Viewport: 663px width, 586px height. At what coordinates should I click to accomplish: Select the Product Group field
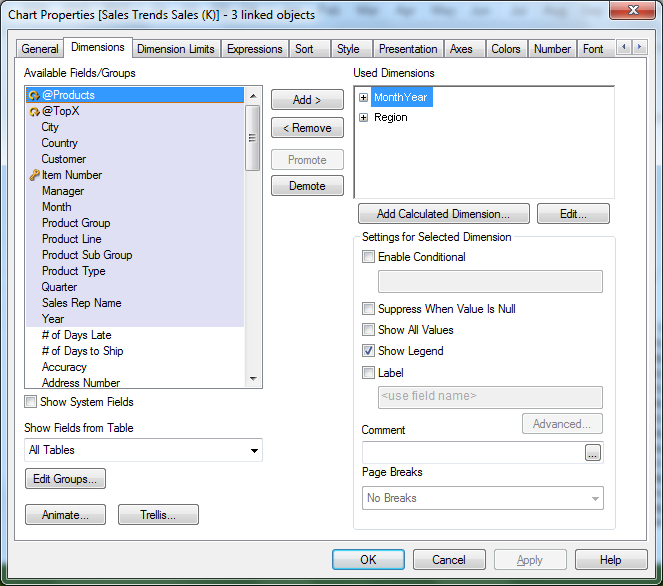tap(135, 223)
